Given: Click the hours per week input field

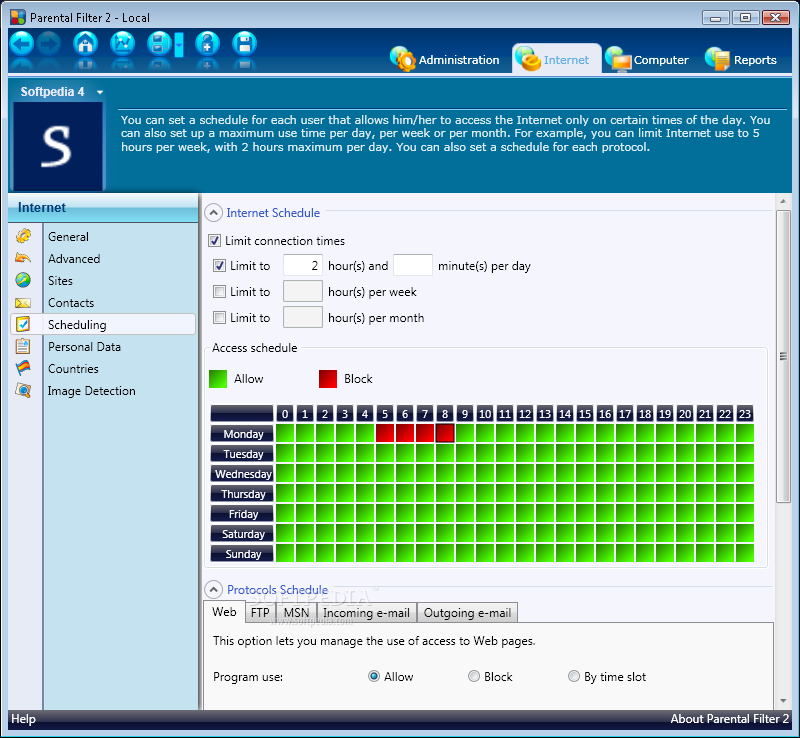Looking at the screenshot, I should pyautogui.click(x=303, y=291).
